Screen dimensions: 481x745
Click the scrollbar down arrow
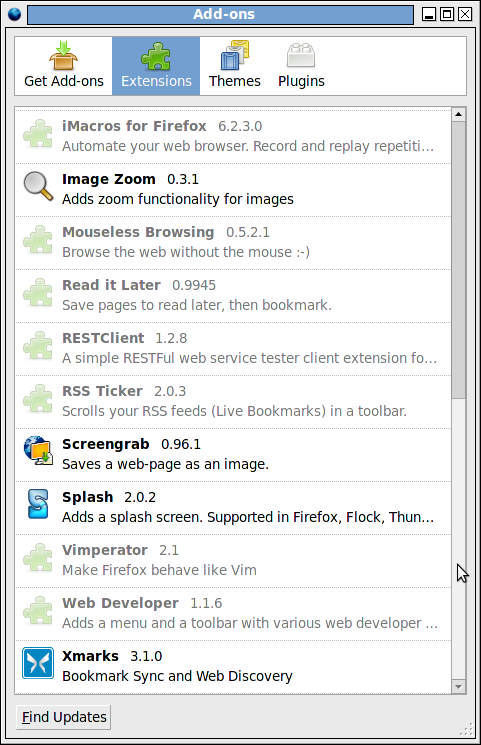[458, 687]
